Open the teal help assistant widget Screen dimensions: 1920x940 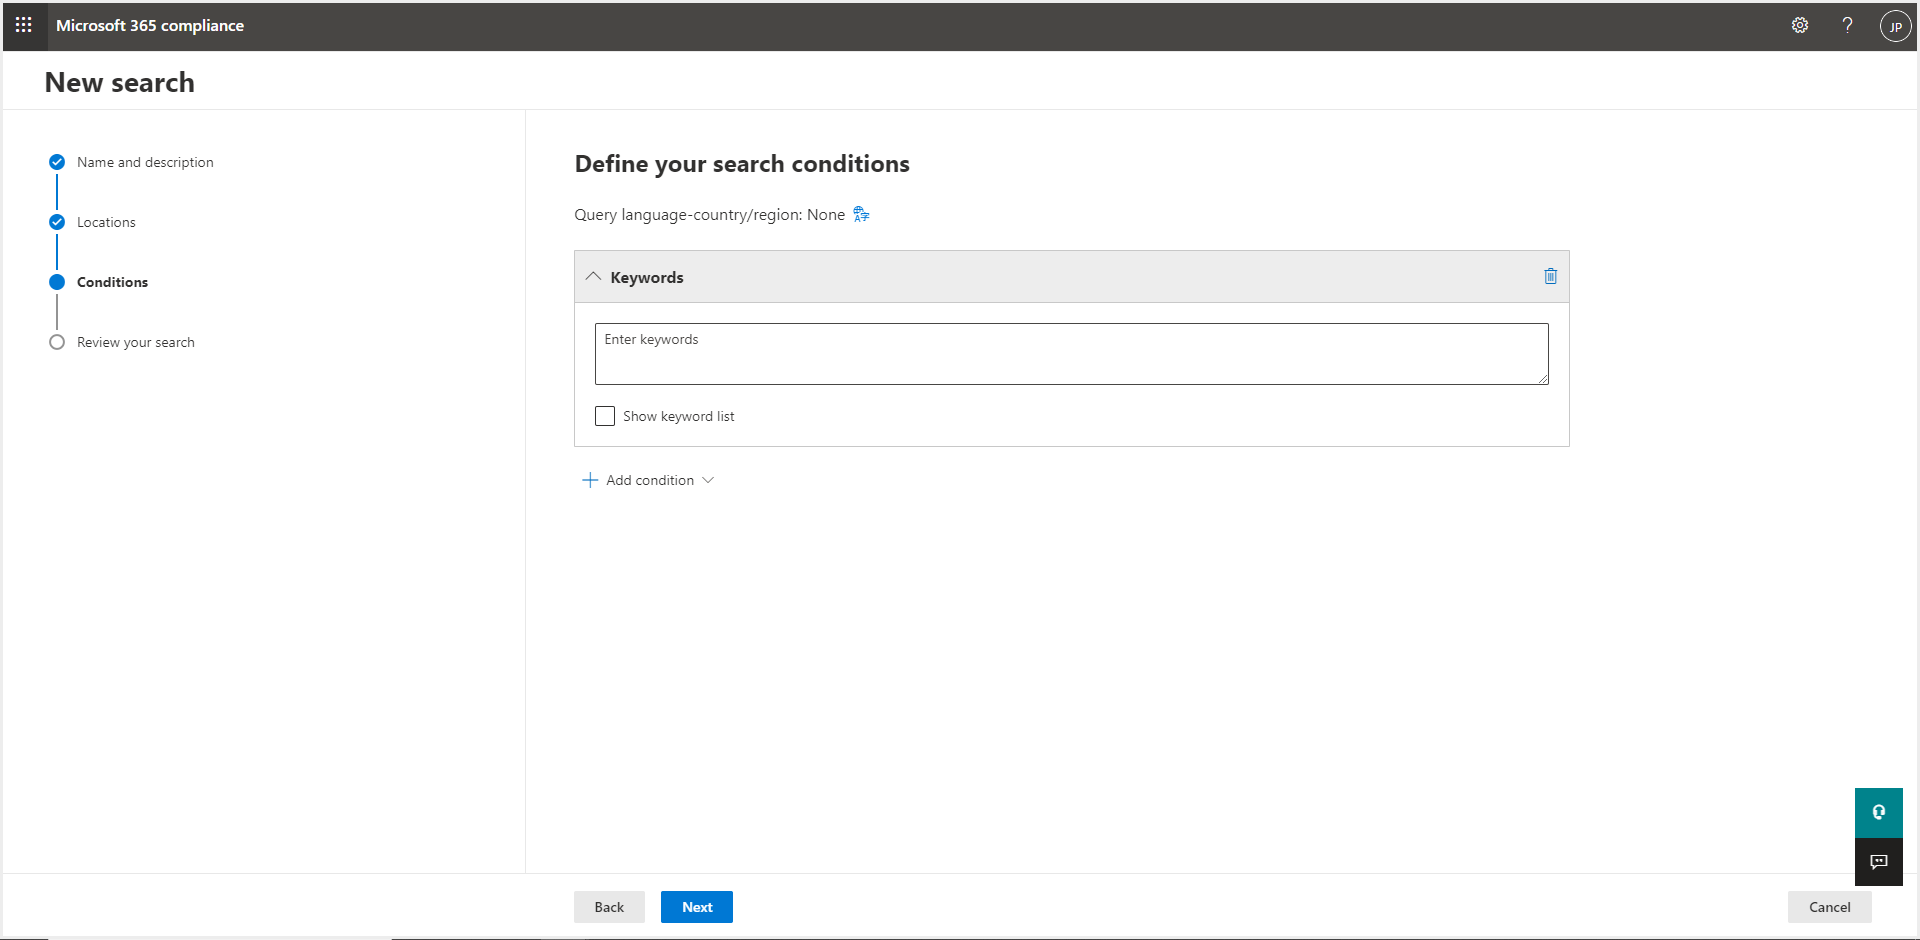pos(1878,812)
